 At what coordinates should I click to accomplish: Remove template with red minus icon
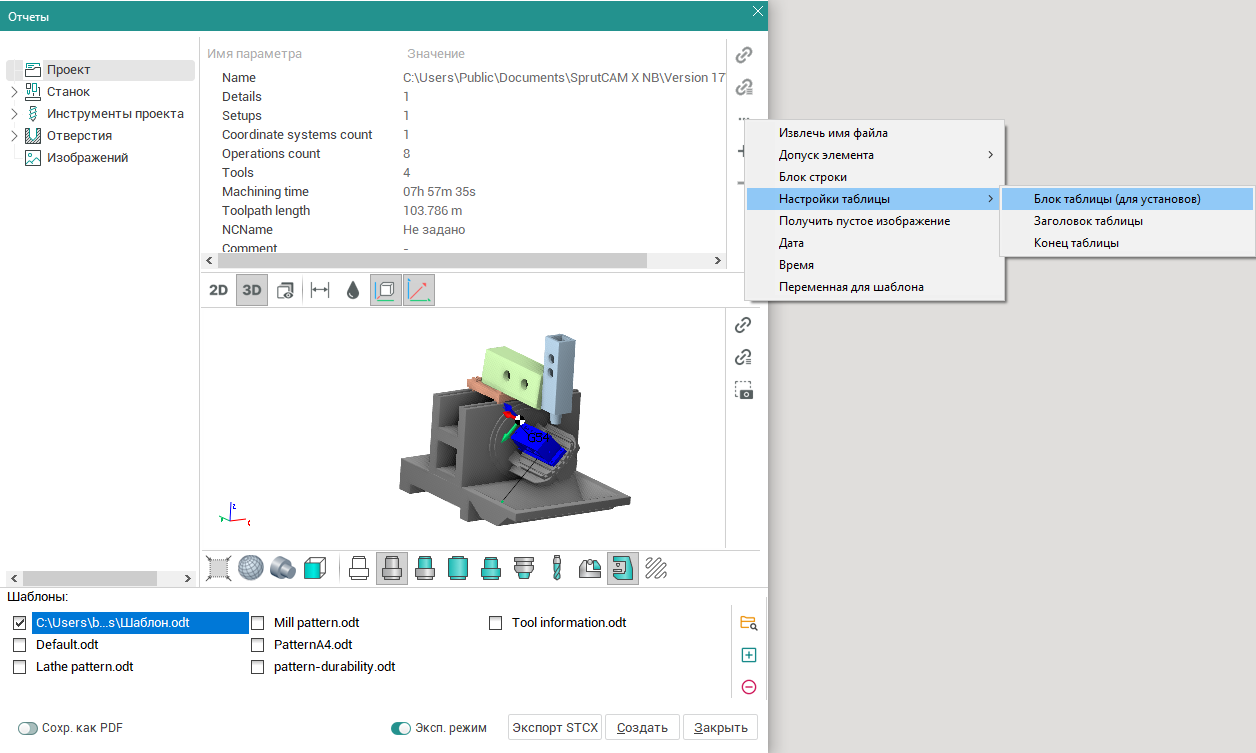[x=748, y=687]
